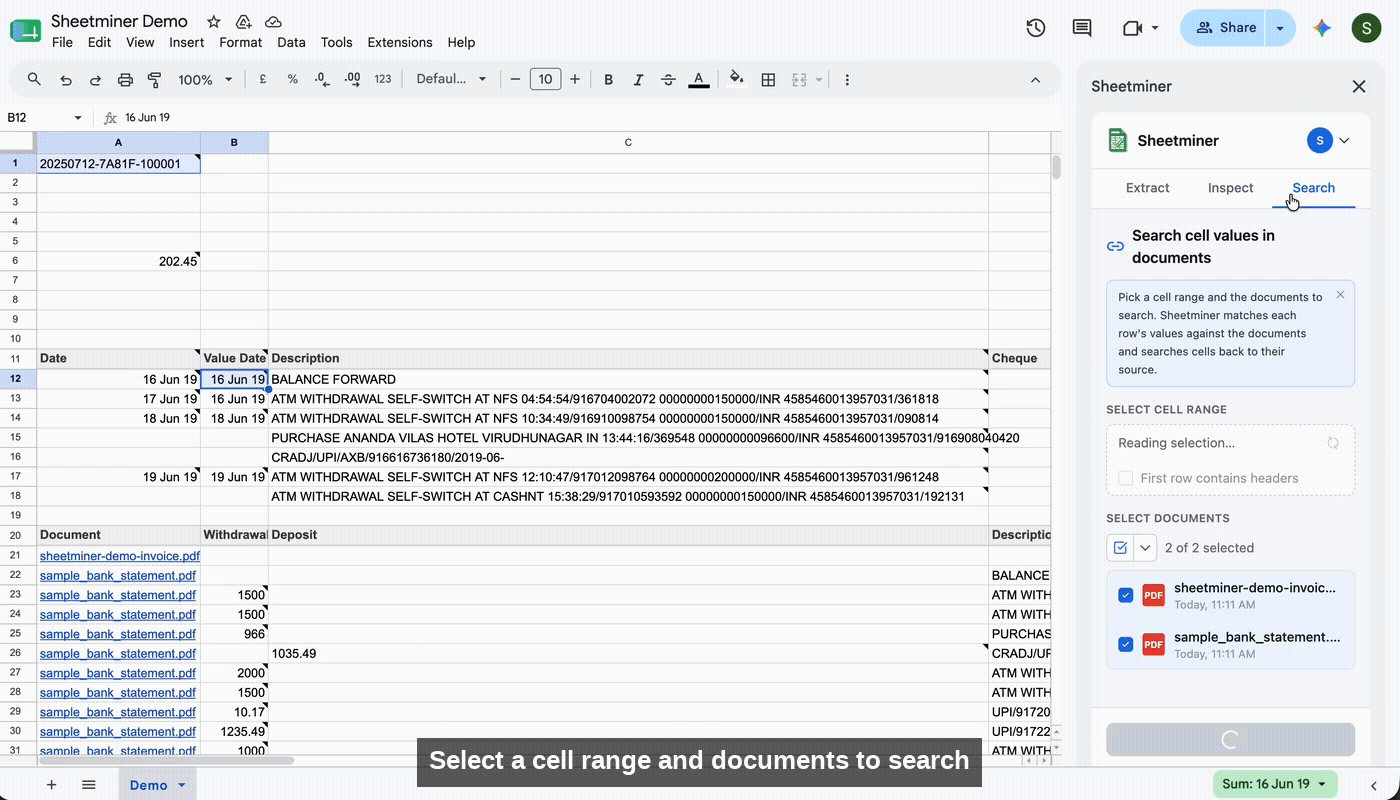Open the all sheets list
The height and width of the screenshot is (800, 1400).
88,785
